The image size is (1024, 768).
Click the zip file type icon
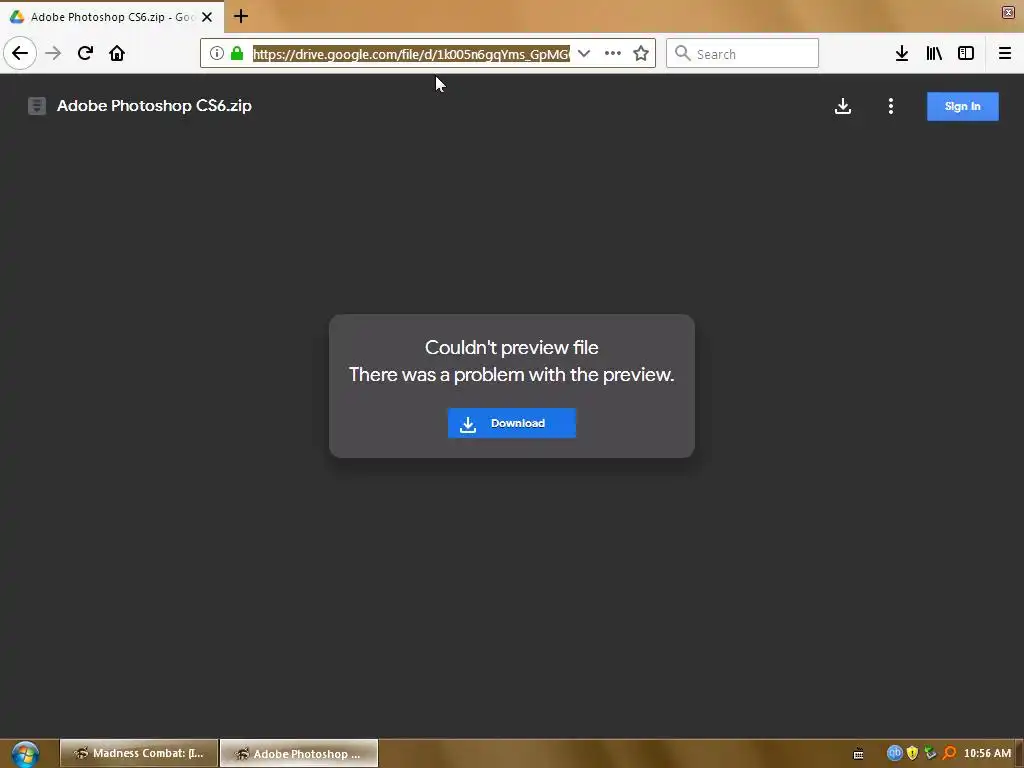click(37, 106)
